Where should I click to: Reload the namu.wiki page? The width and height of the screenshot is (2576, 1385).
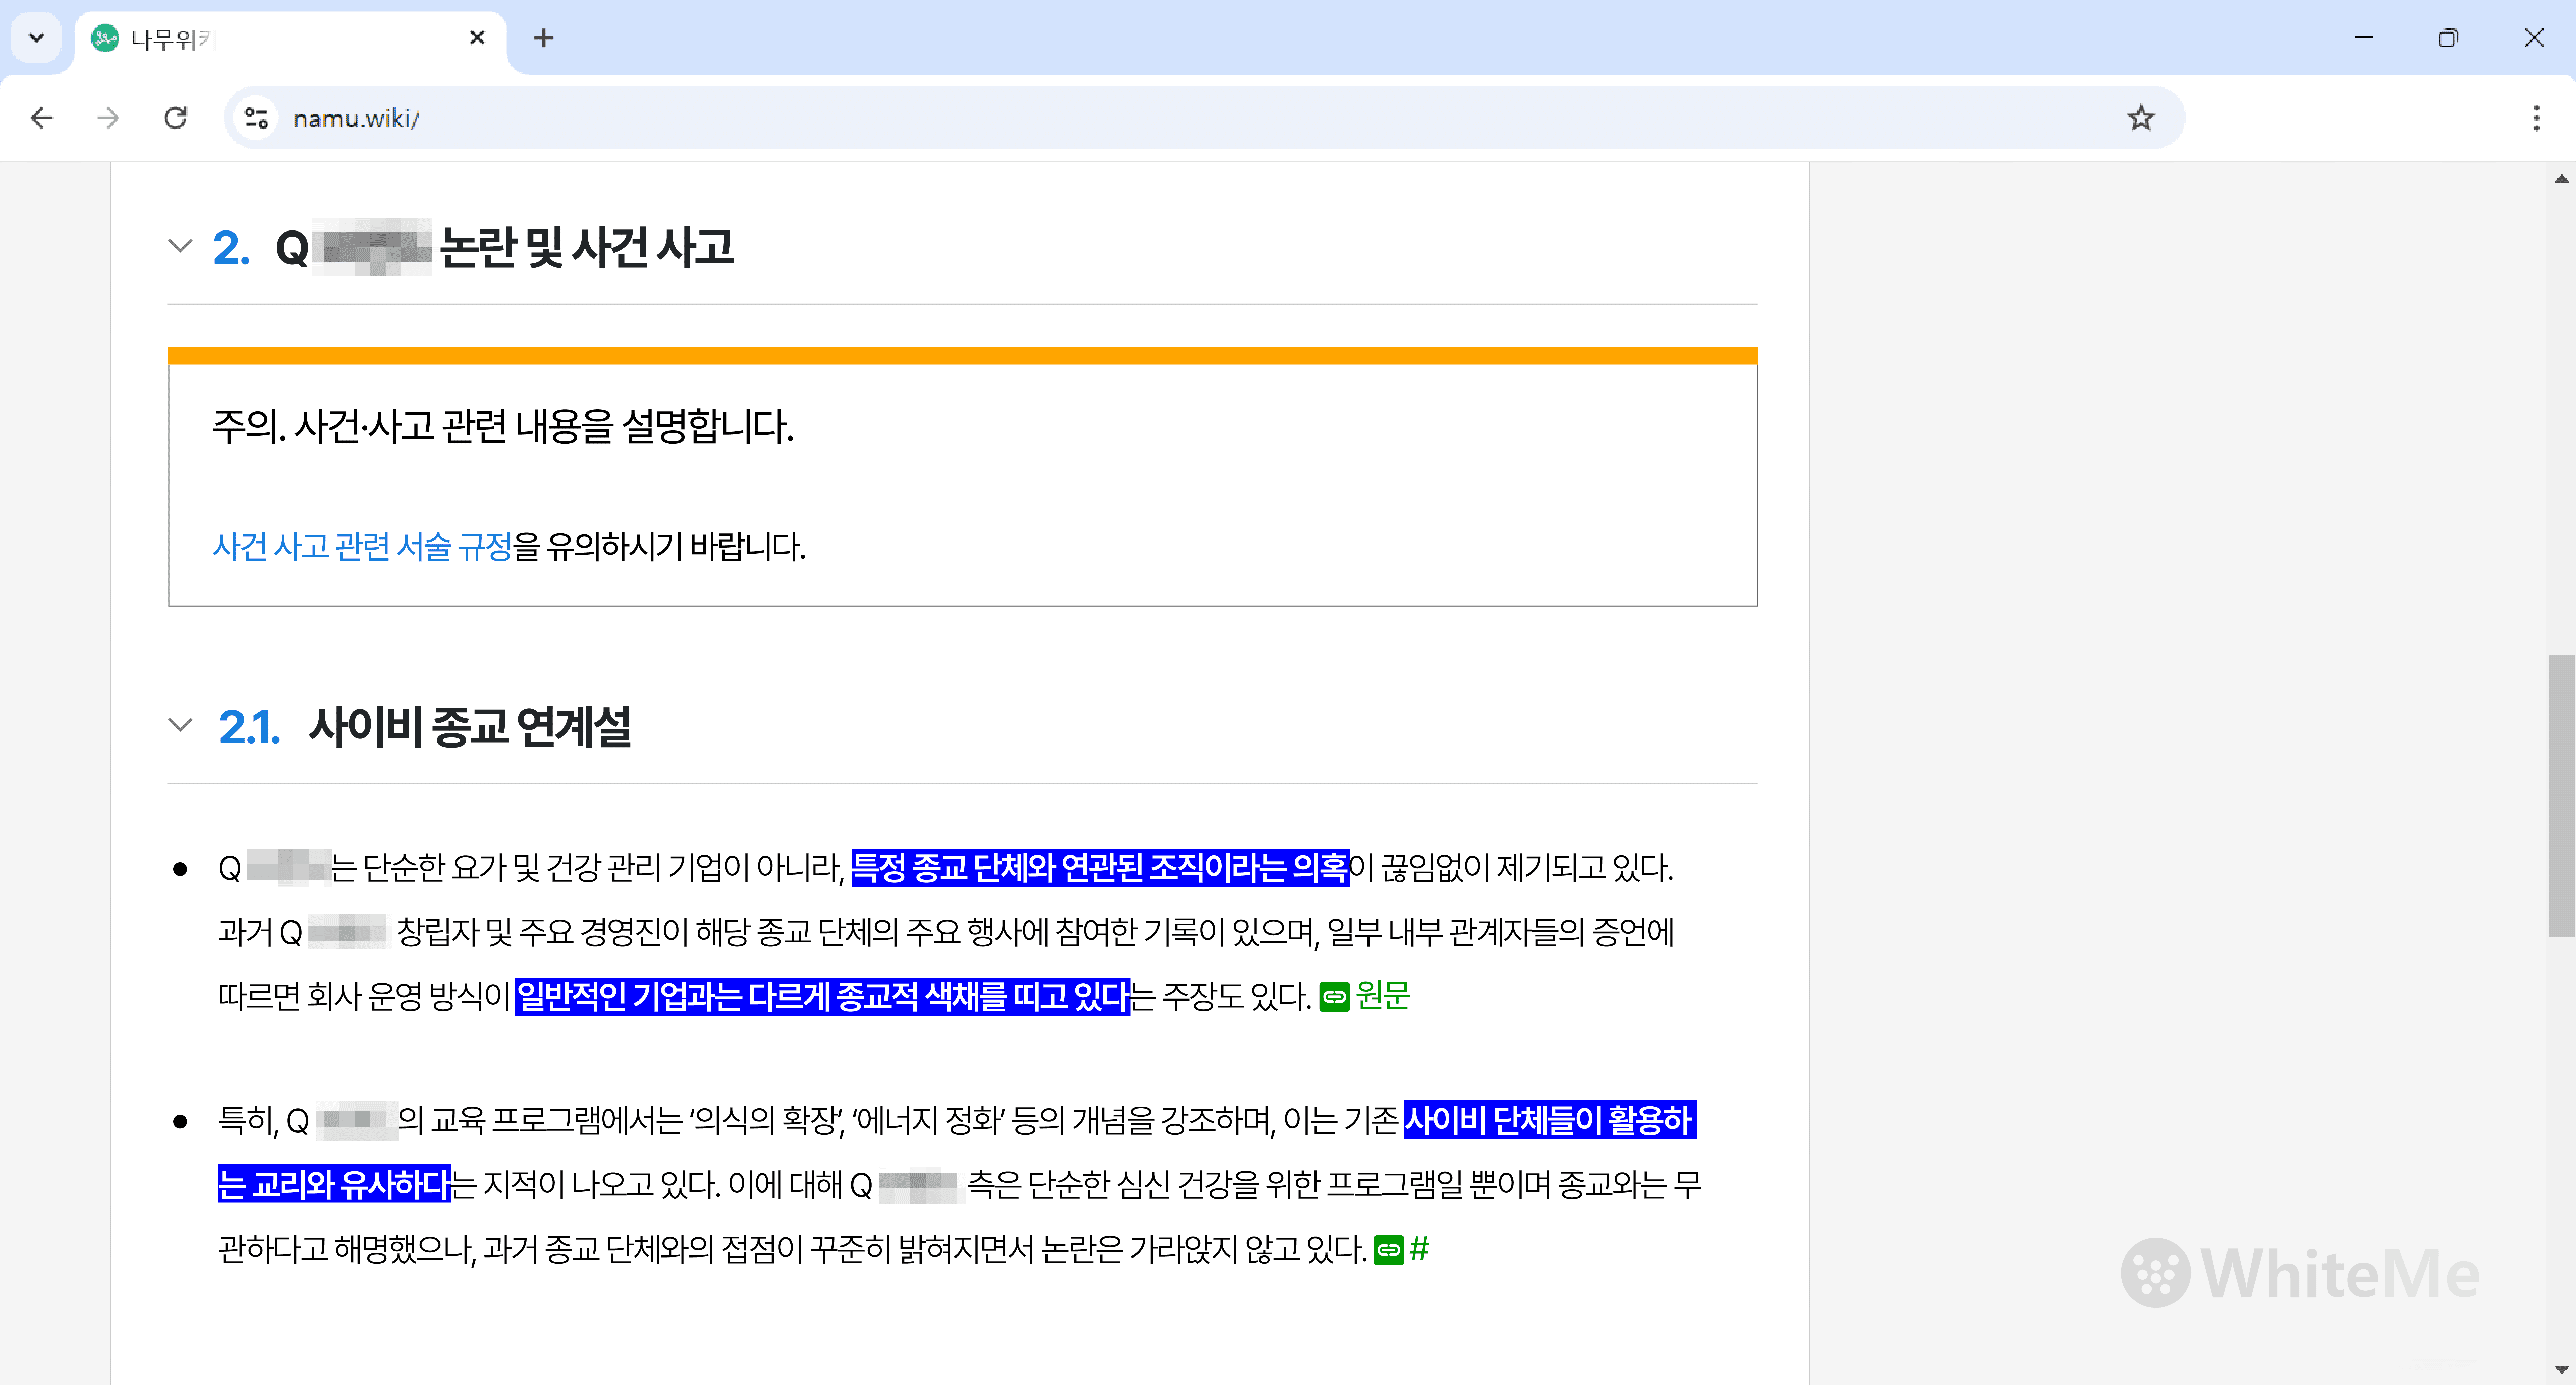click(x=176, y=118)
